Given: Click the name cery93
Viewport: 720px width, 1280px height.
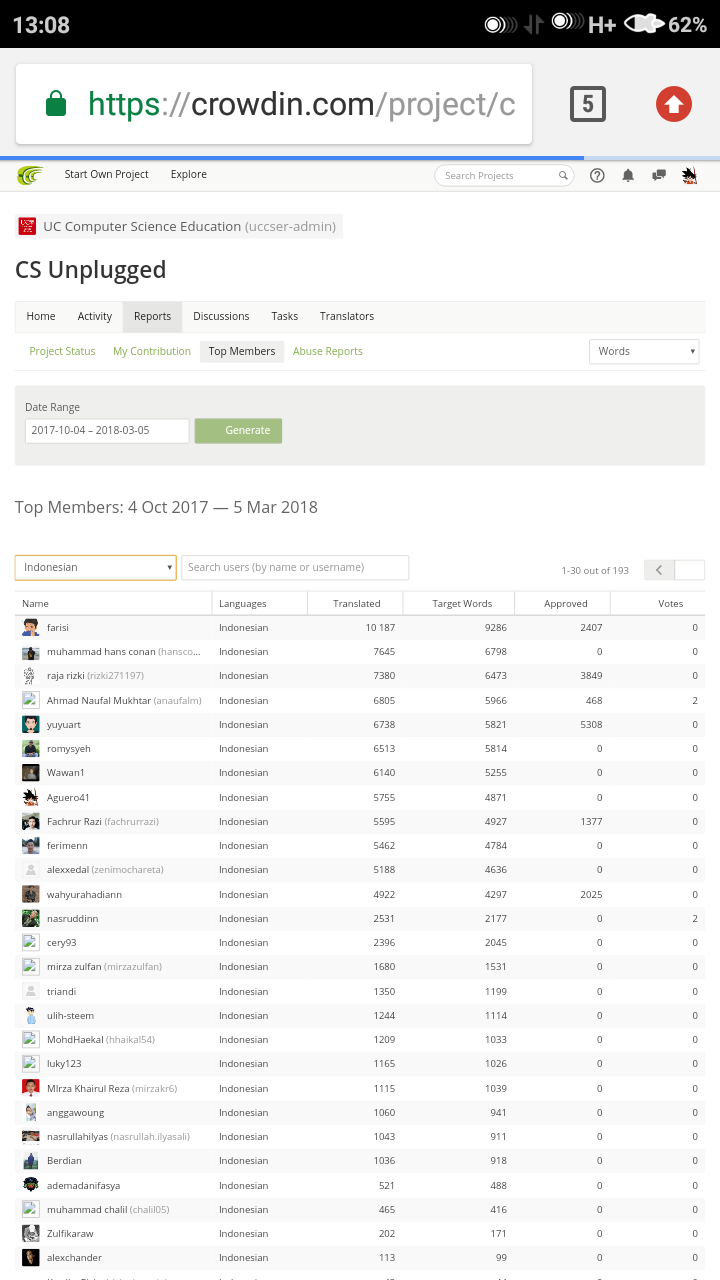Looking at the screenshot, I should click(62, 943).
